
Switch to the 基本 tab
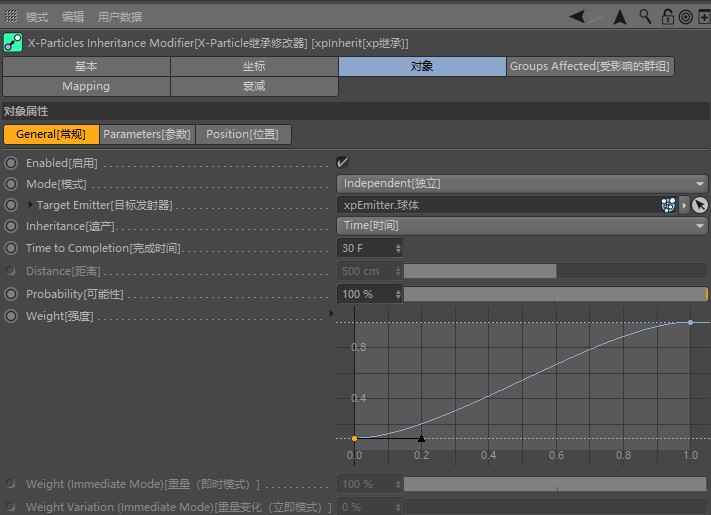point(86,66)
